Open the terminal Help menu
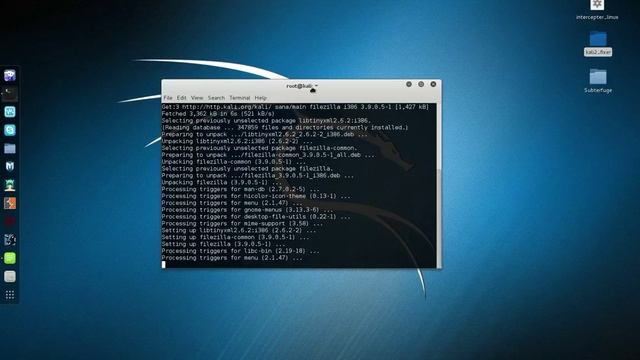 (260, 98)
